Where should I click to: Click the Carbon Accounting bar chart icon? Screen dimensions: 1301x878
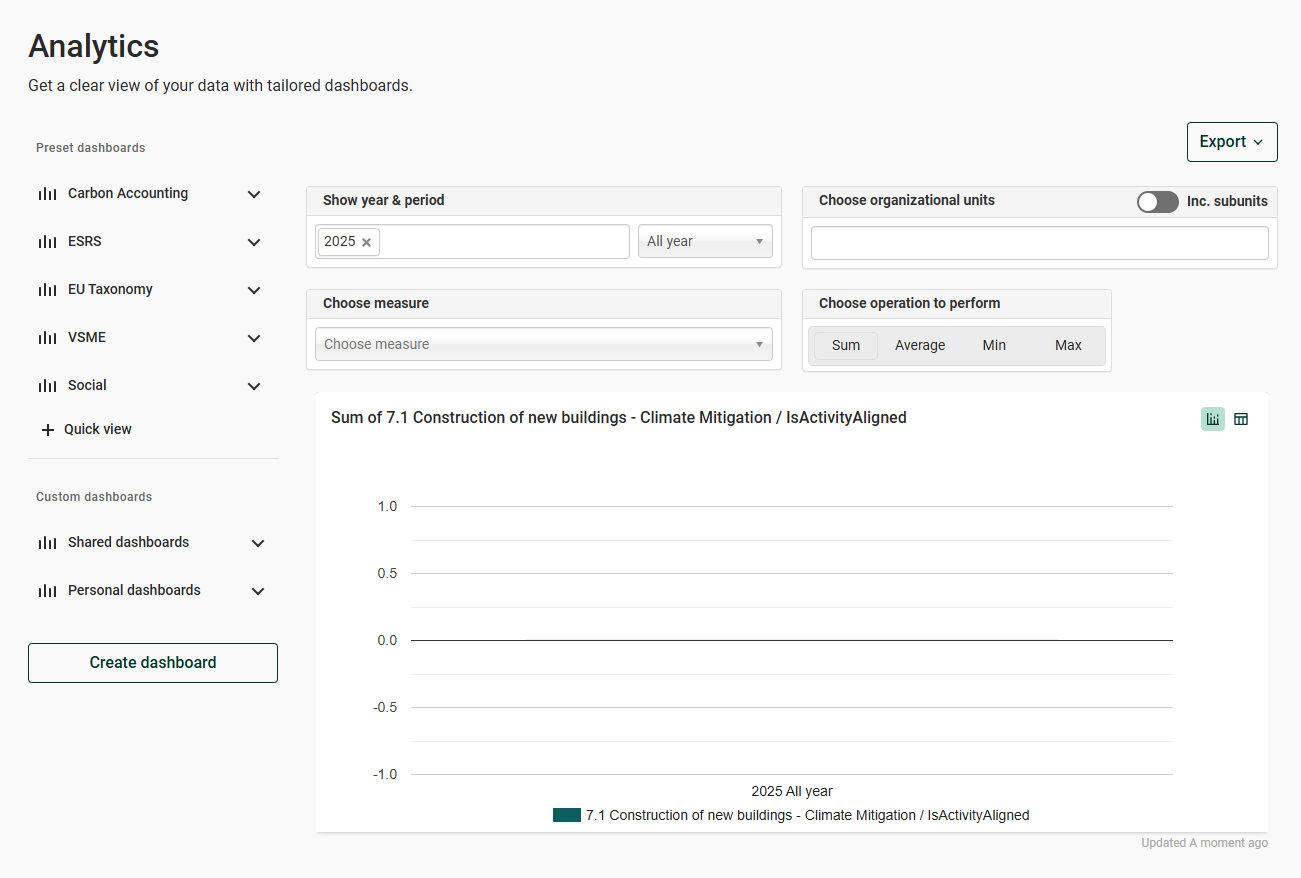coord(47,194)
